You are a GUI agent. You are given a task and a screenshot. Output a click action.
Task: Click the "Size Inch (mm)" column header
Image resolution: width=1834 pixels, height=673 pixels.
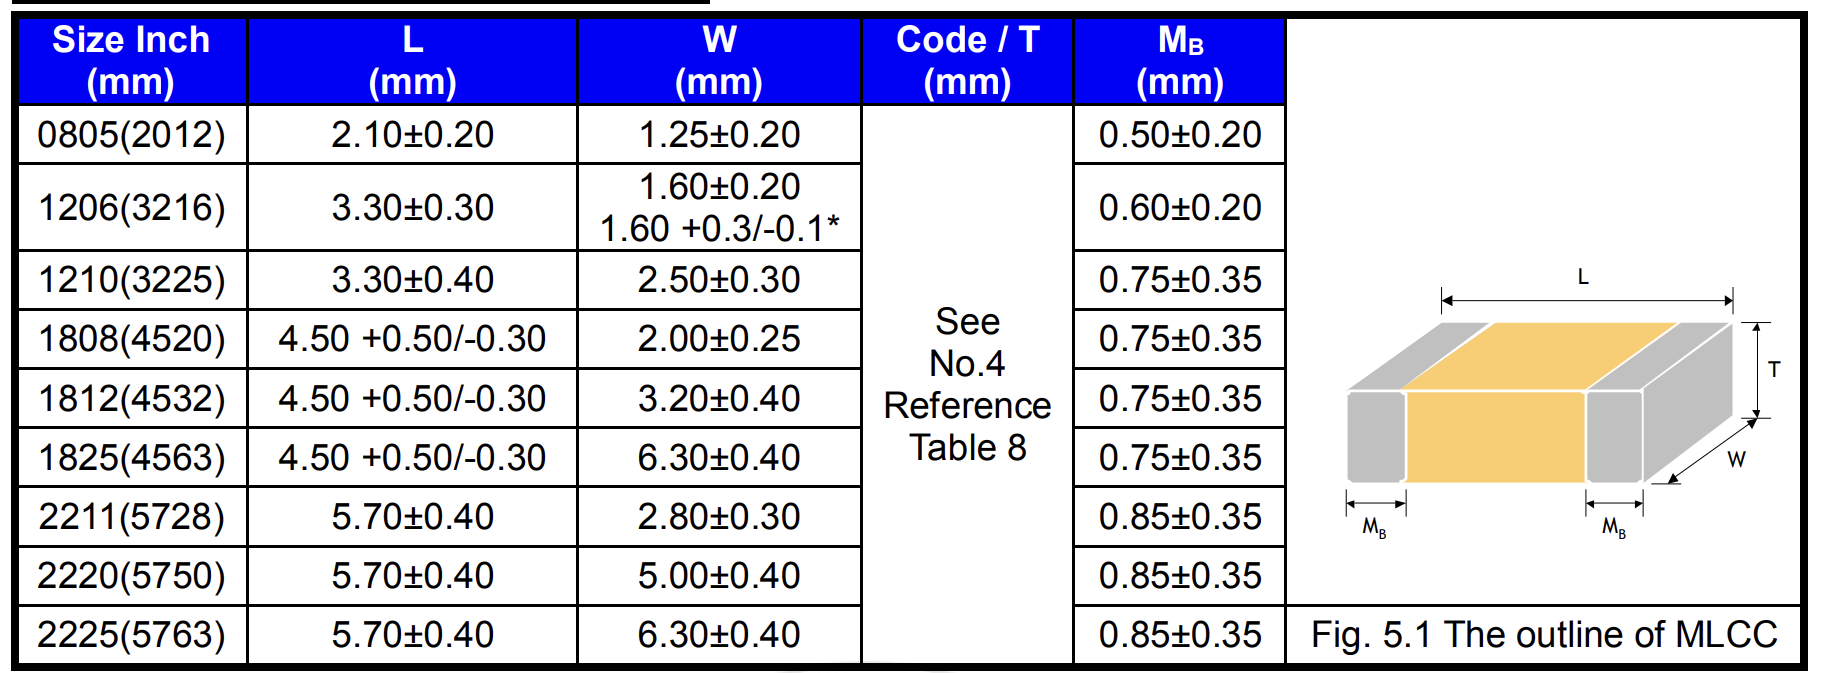(x=131, y=61)
